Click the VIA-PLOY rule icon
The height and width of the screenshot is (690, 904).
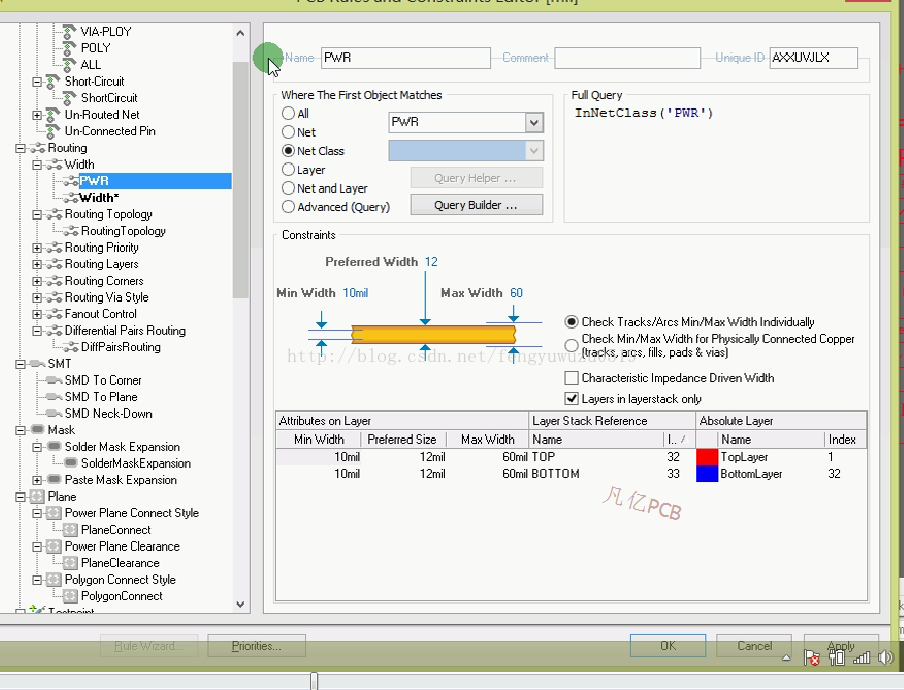pos(70,31)
